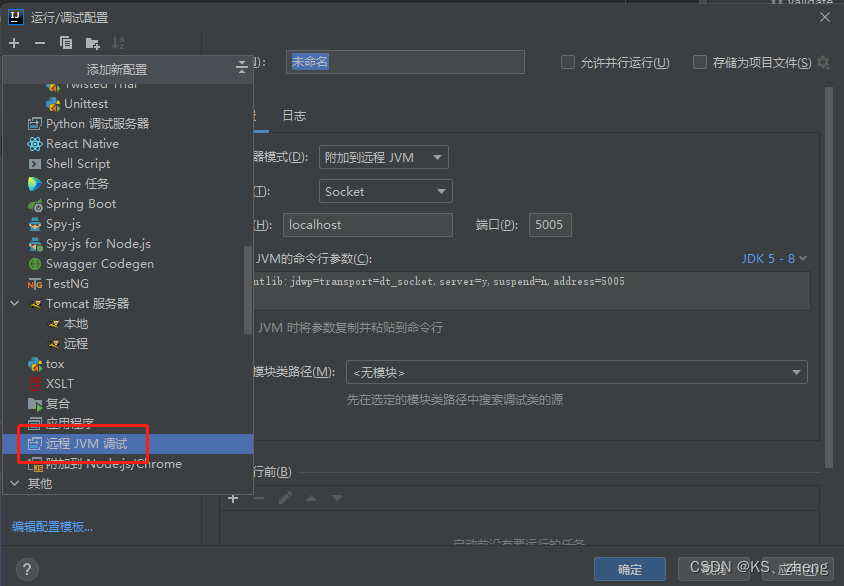
Task: Enable the 允许并行运行 checkbox
Action: 568,62
